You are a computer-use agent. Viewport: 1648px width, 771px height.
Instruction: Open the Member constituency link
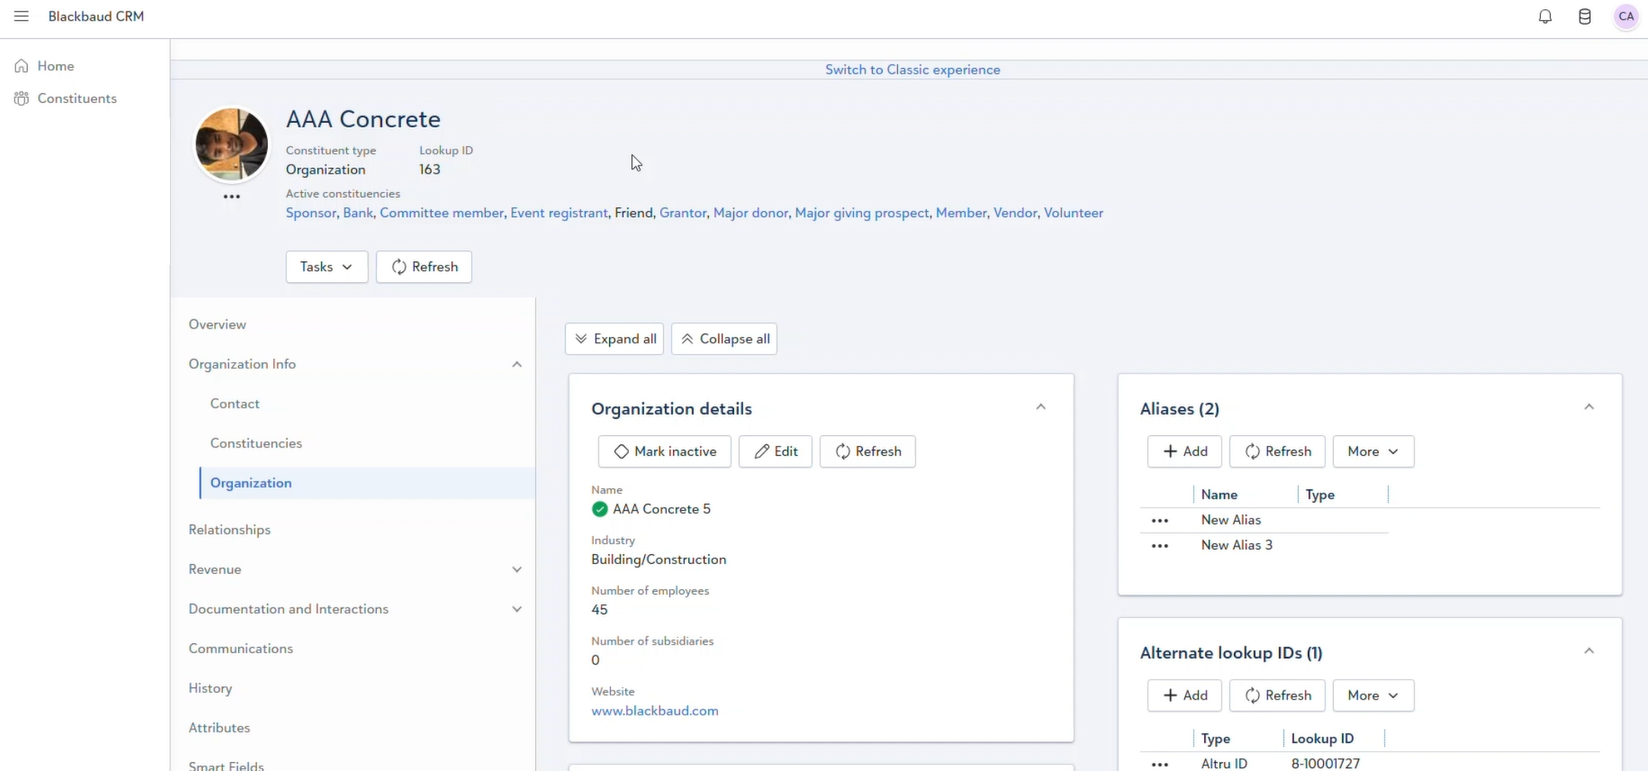point(961,213)
